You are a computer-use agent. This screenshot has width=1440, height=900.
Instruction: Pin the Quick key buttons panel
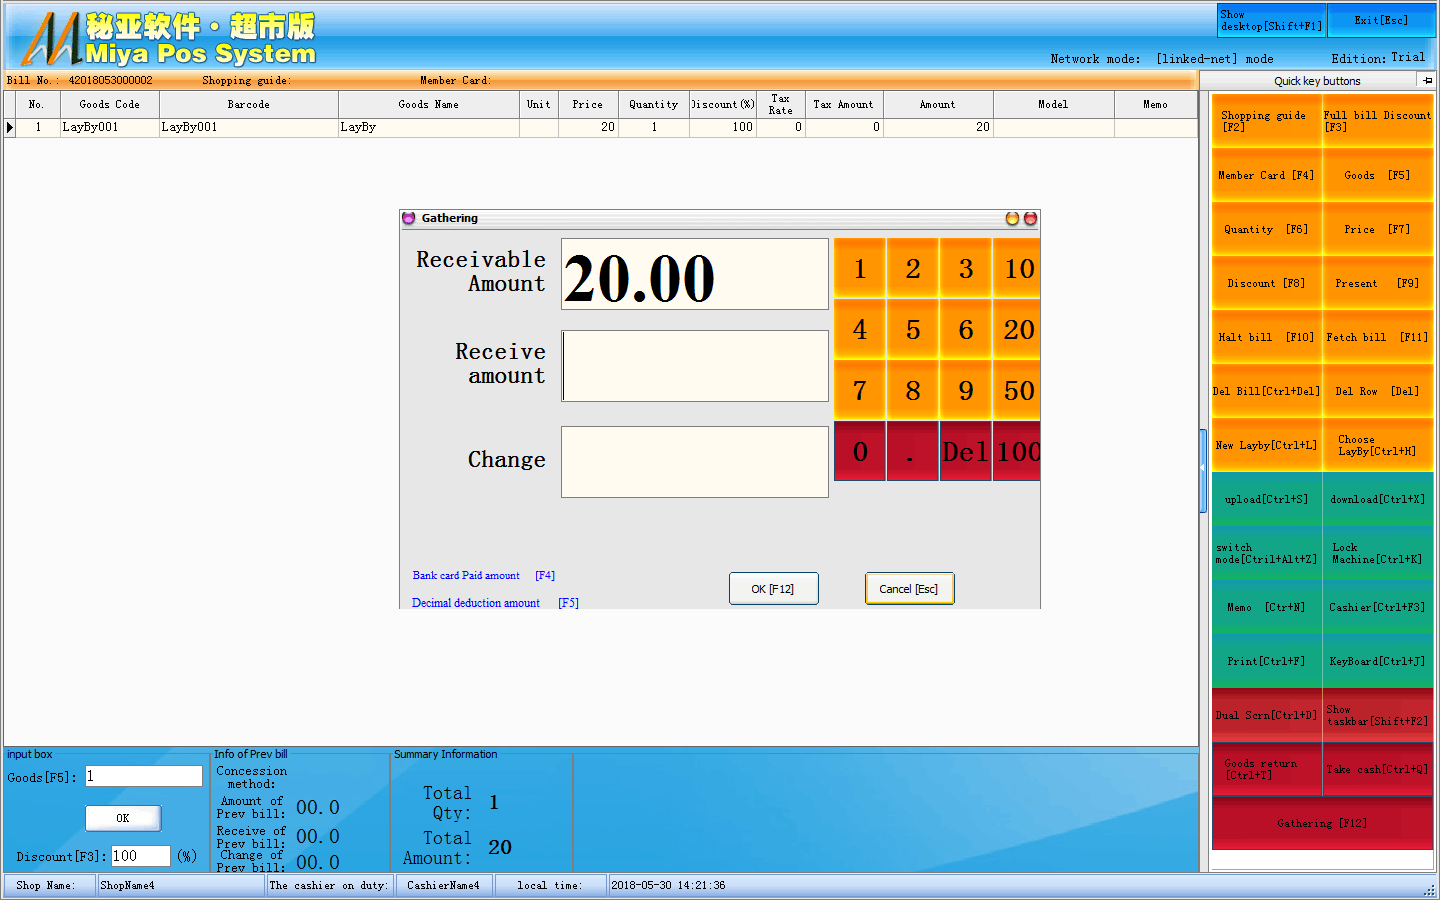pos(1427,81)
